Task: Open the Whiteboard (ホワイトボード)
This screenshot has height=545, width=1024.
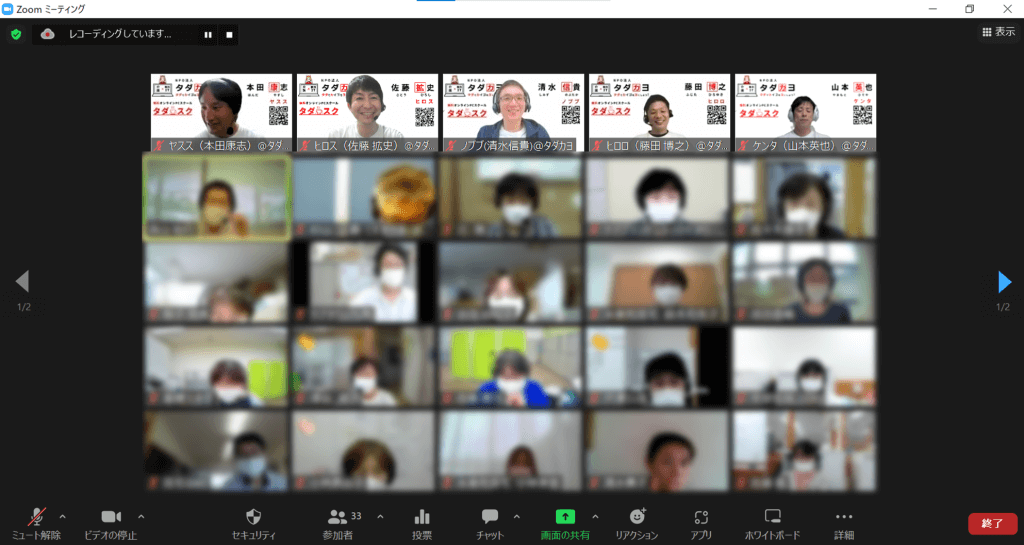Action: (x=772, y=523)
